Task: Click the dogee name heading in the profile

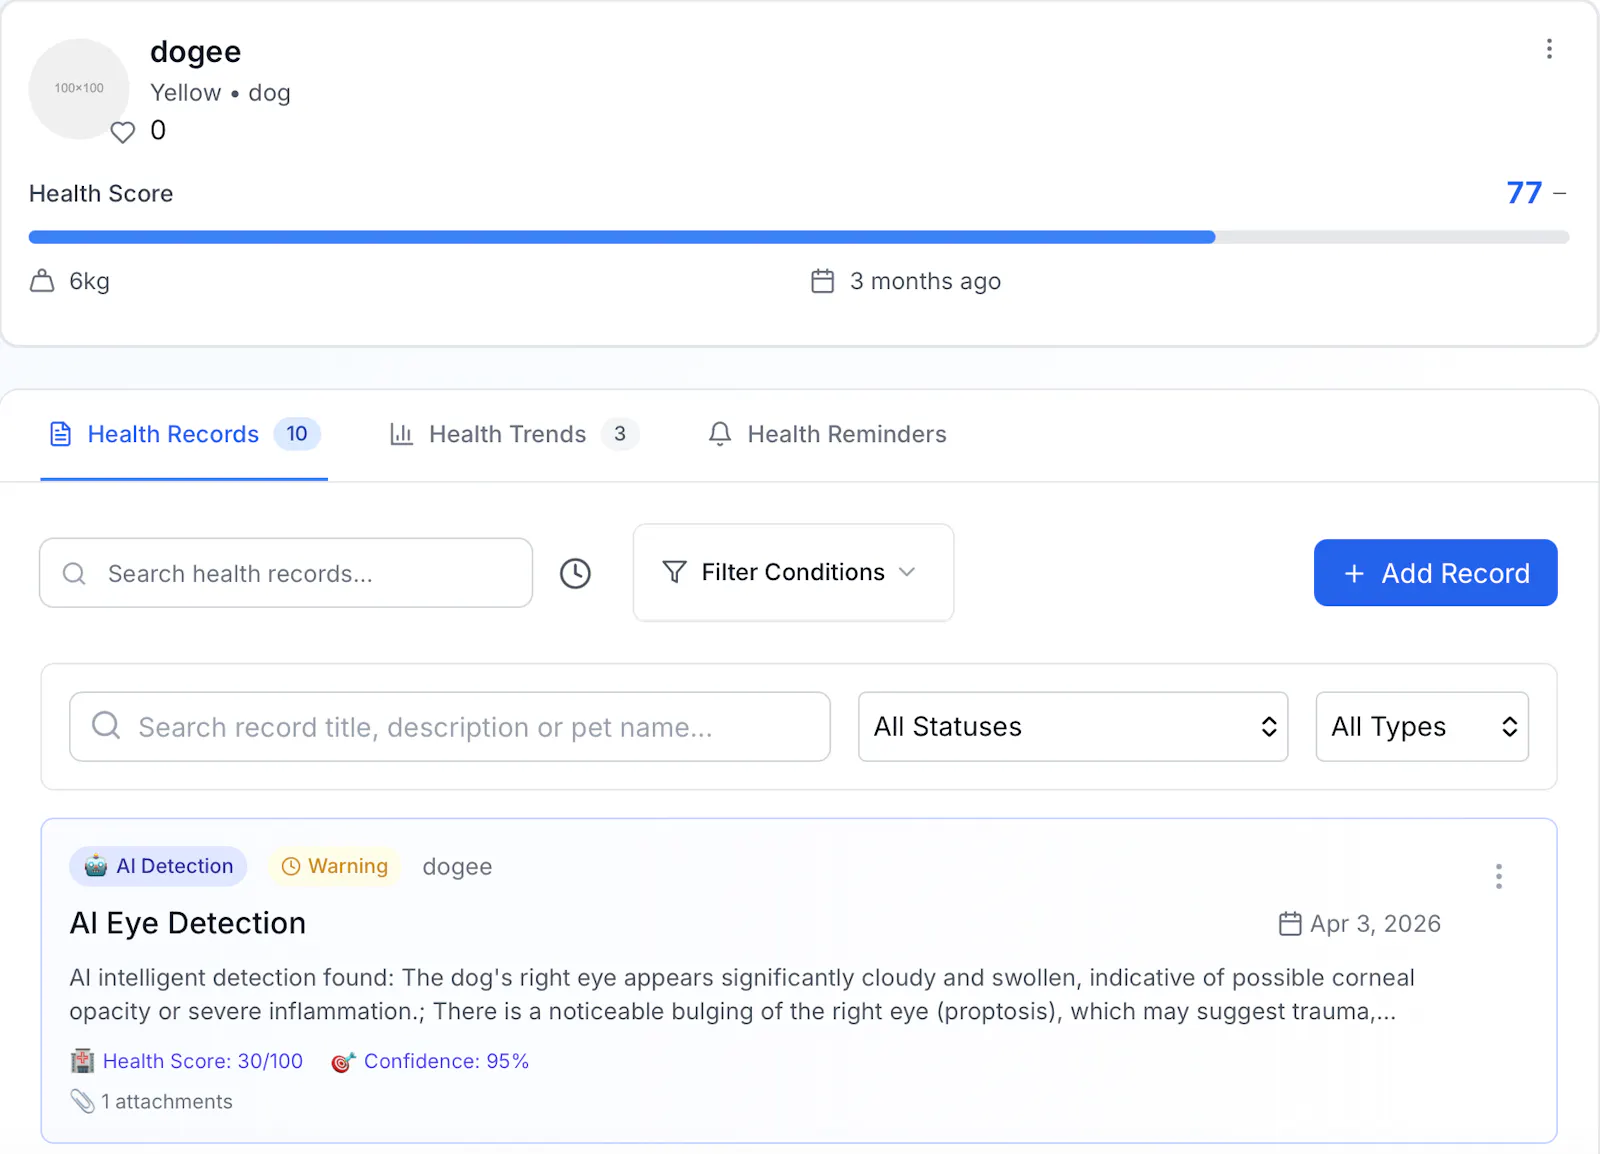Action: pos(196,52)
